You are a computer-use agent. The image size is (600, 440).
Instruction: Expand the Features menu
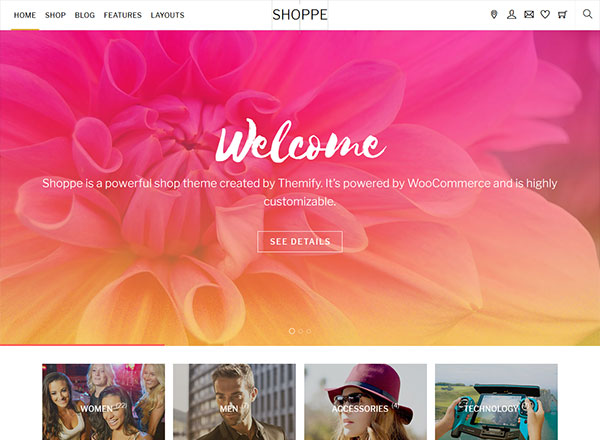coord(122,15)
